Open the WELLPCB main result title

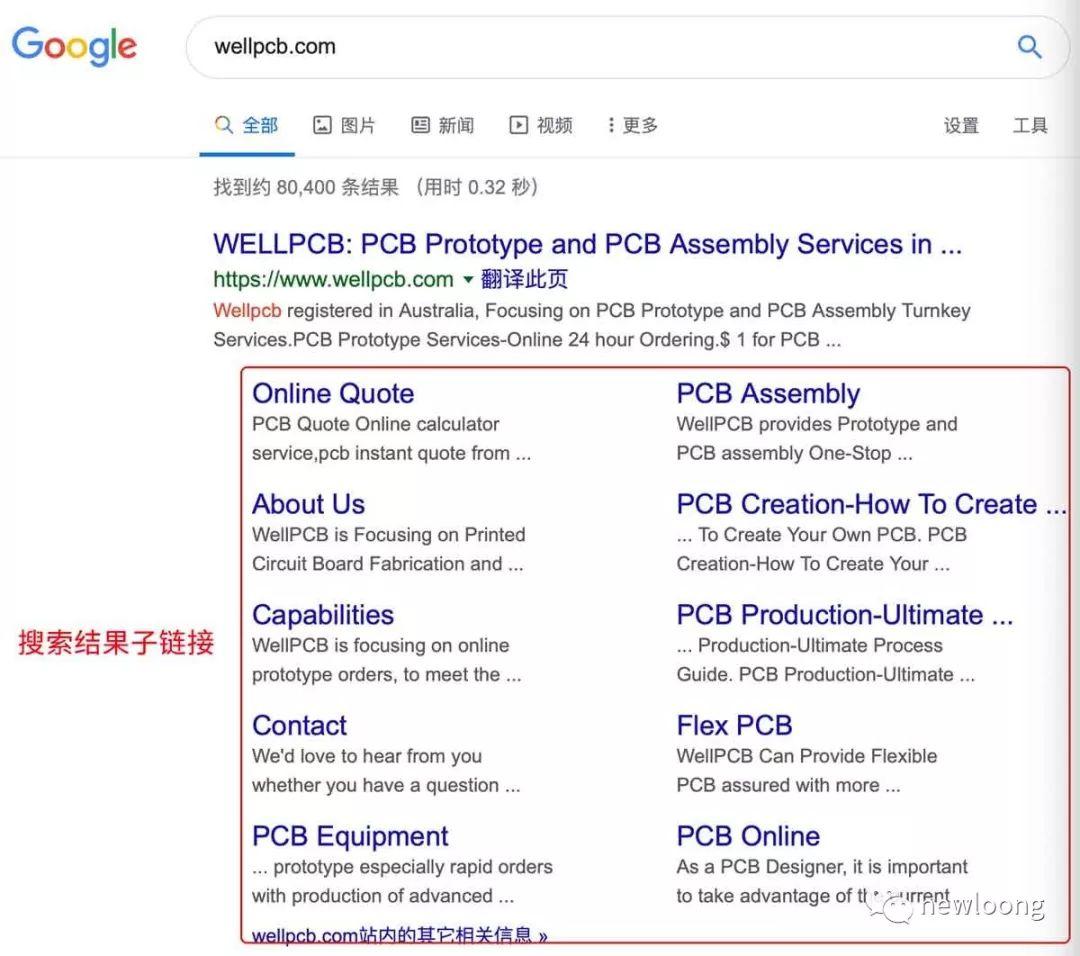click(x=588, y=244)
